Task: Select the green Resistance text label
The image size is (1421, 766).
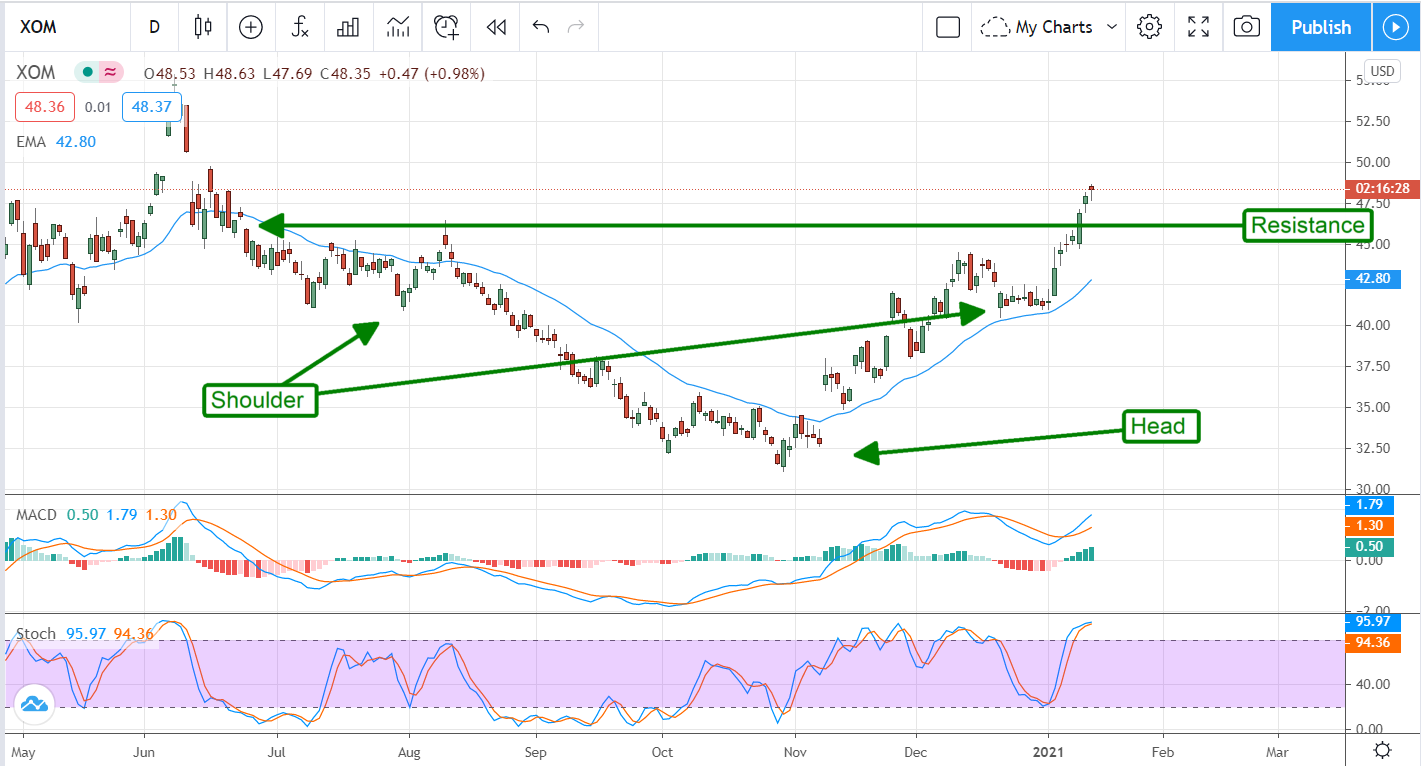Action: (1307, 225)
